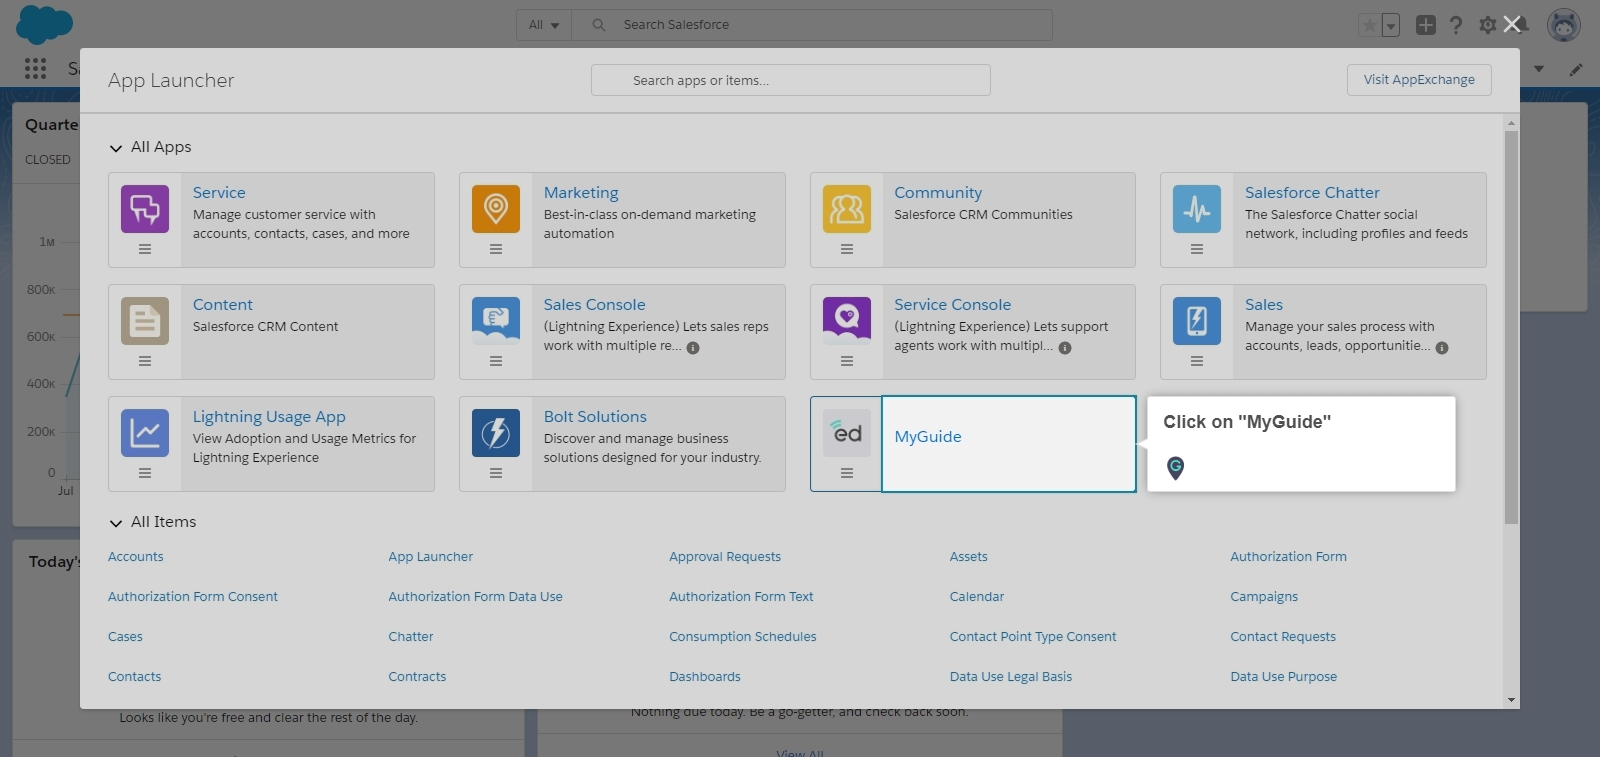Open the MyGuide app link
This screenshot has height=757, width=1600.
pyautogui.click(x=928, y=437)
